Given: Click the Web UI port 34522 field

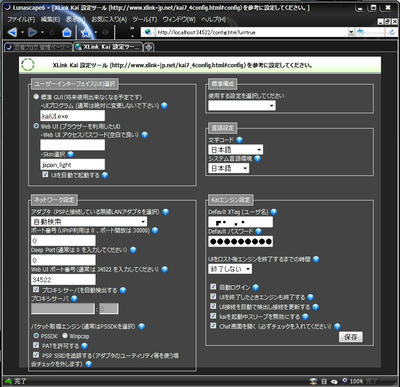Looking at the screenshot, I should (63, 279).
